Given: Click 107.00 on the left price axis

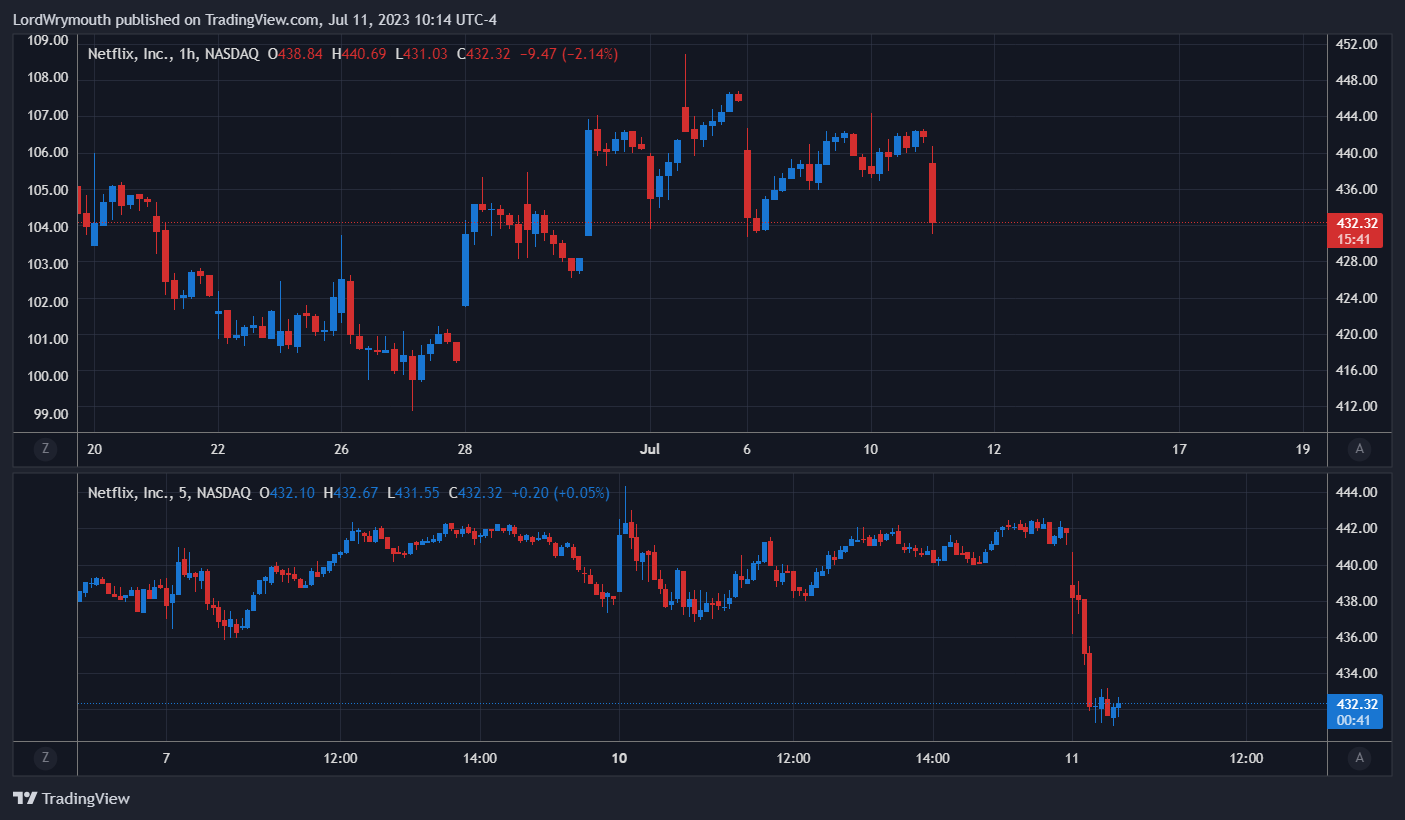Looking at the screenshot, I should tap(49, 115).
